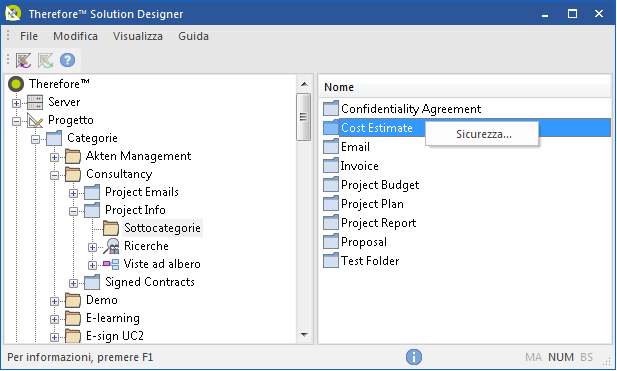Click the Confidentiality Agreement item icon
Screen dimensions: 617x371
tap(331, 109)
